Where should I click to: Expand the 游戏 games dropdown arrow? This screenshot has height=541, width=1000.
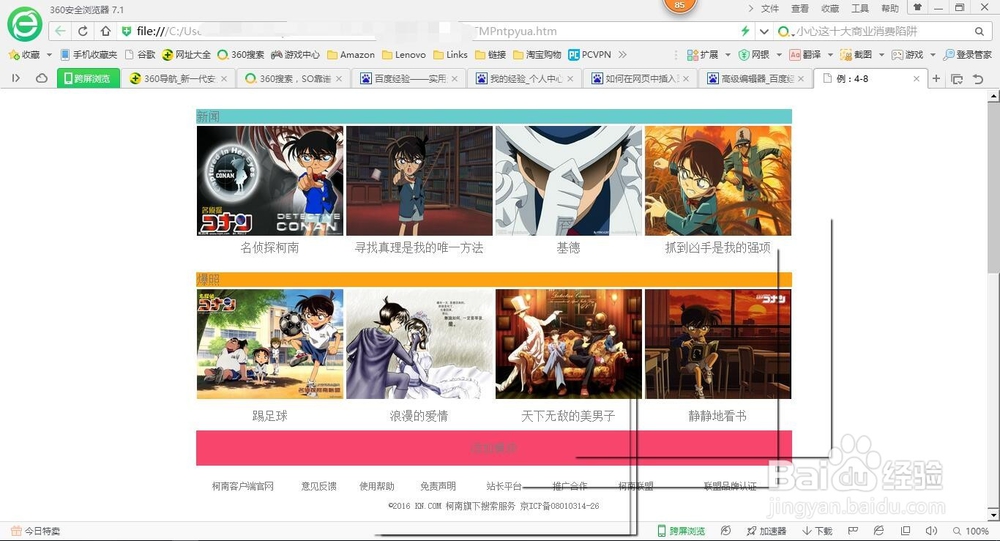(x=932, y=55)
